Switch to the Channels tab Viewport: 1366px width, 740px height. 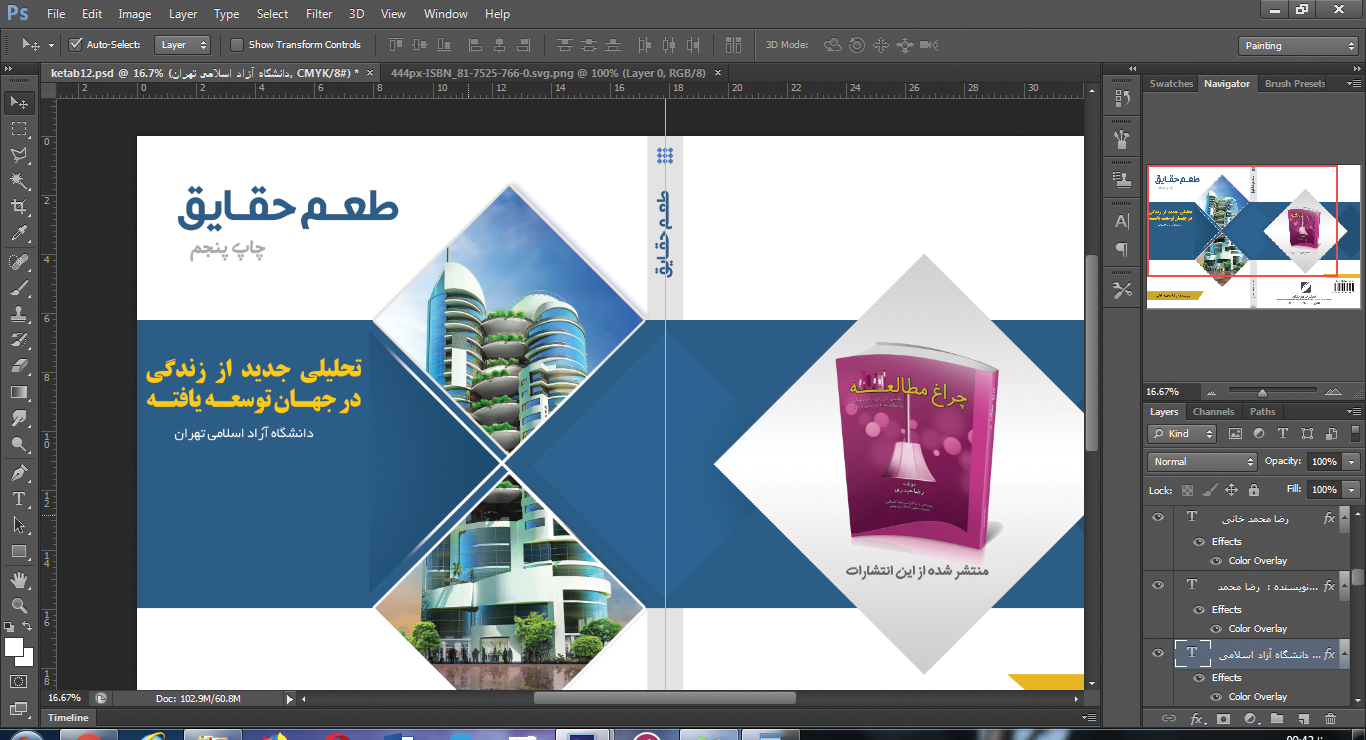[1213, 412]
